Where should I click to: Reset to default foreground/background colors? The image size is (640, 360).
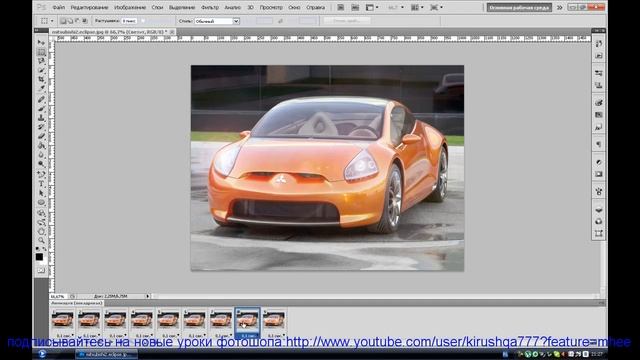coord(38,249)
